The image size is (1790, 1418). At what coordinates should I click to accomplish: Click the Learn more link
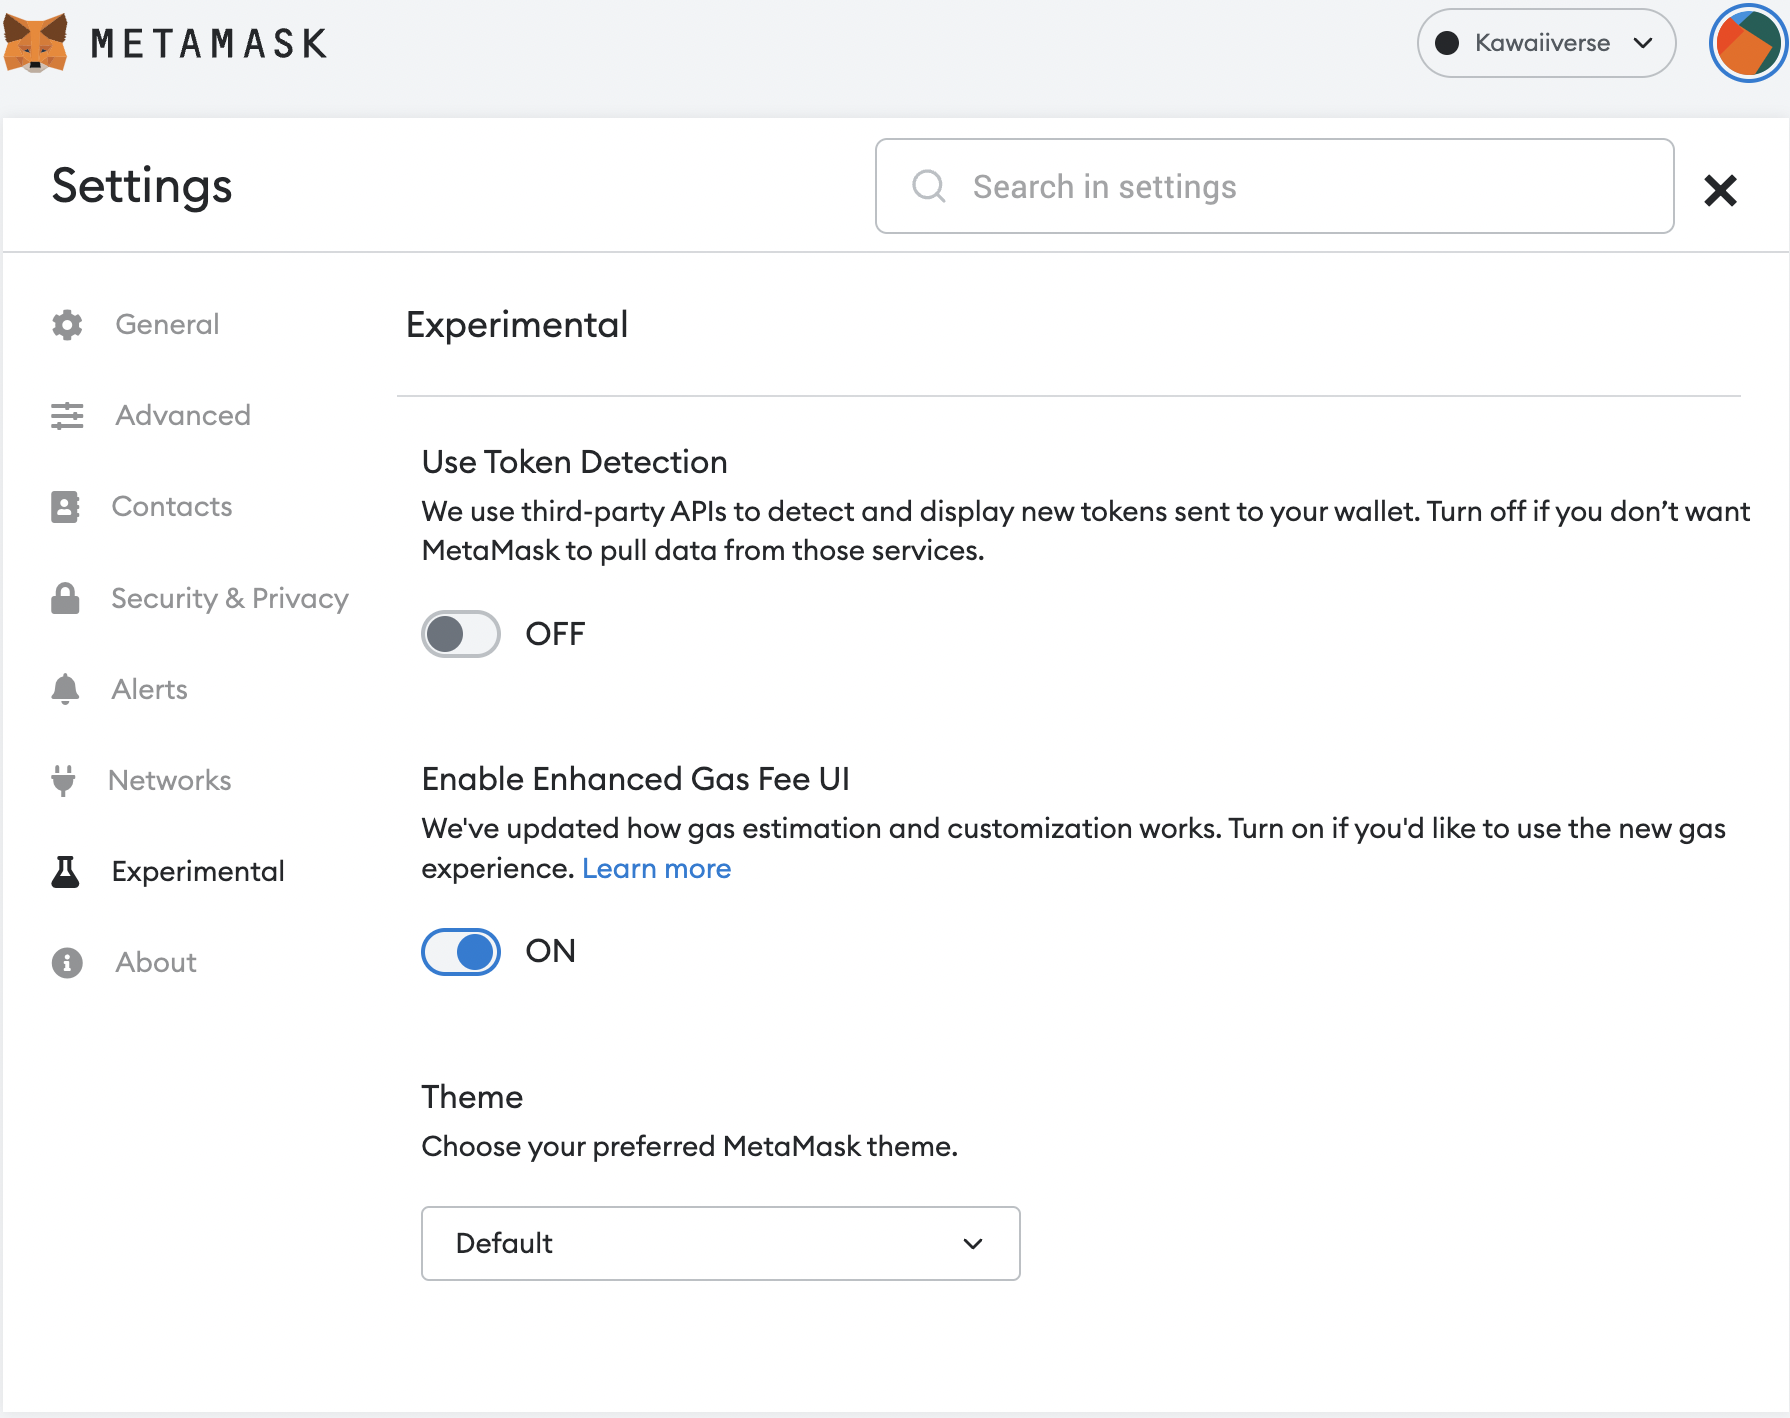(657, 868)
